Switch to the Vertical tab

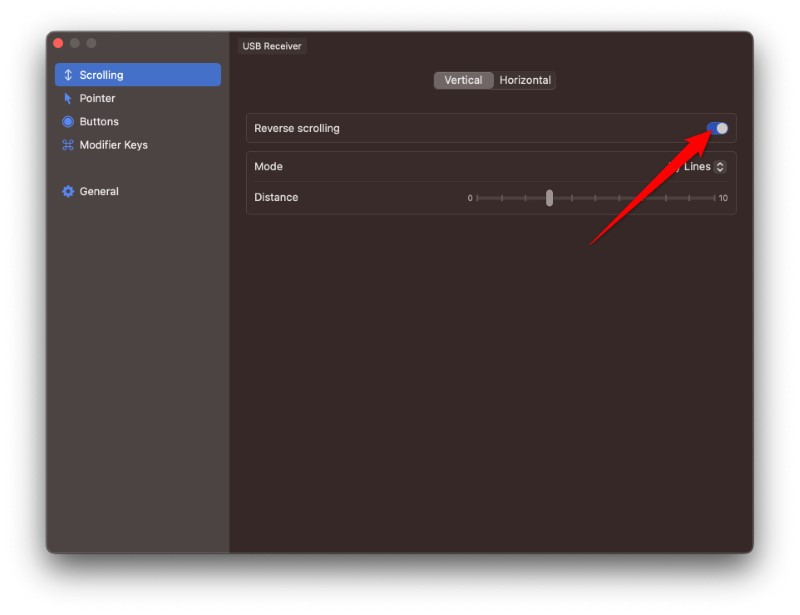pyautogui.click(x=463, y=80)
